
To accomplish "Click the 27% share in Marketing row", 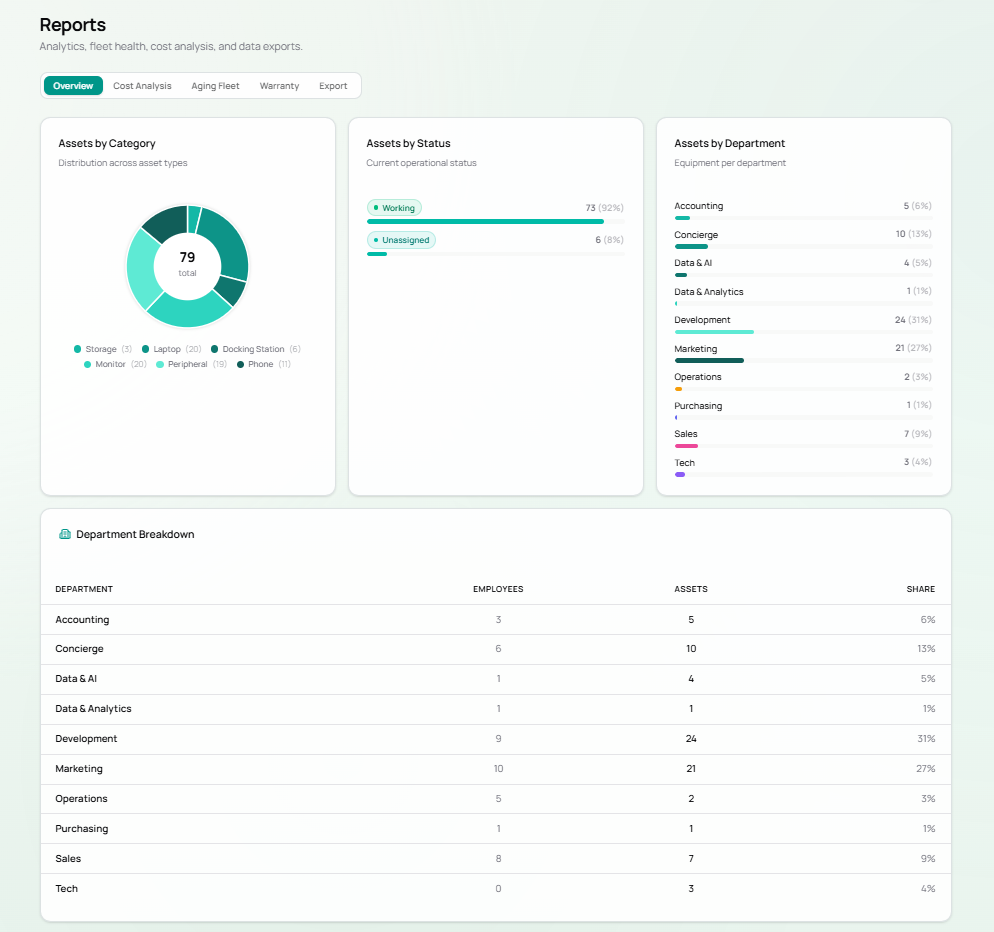I will 926,768.
